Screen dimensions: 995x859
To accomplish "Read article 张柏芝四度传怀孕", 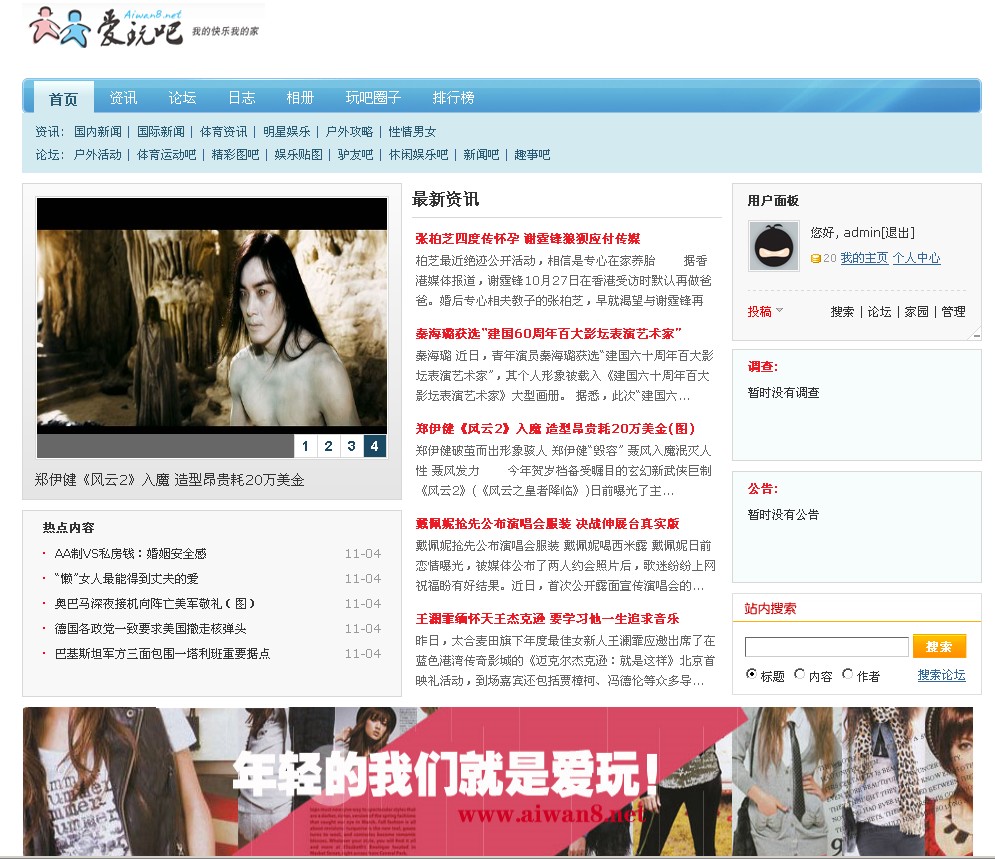I will pos(527,239).
